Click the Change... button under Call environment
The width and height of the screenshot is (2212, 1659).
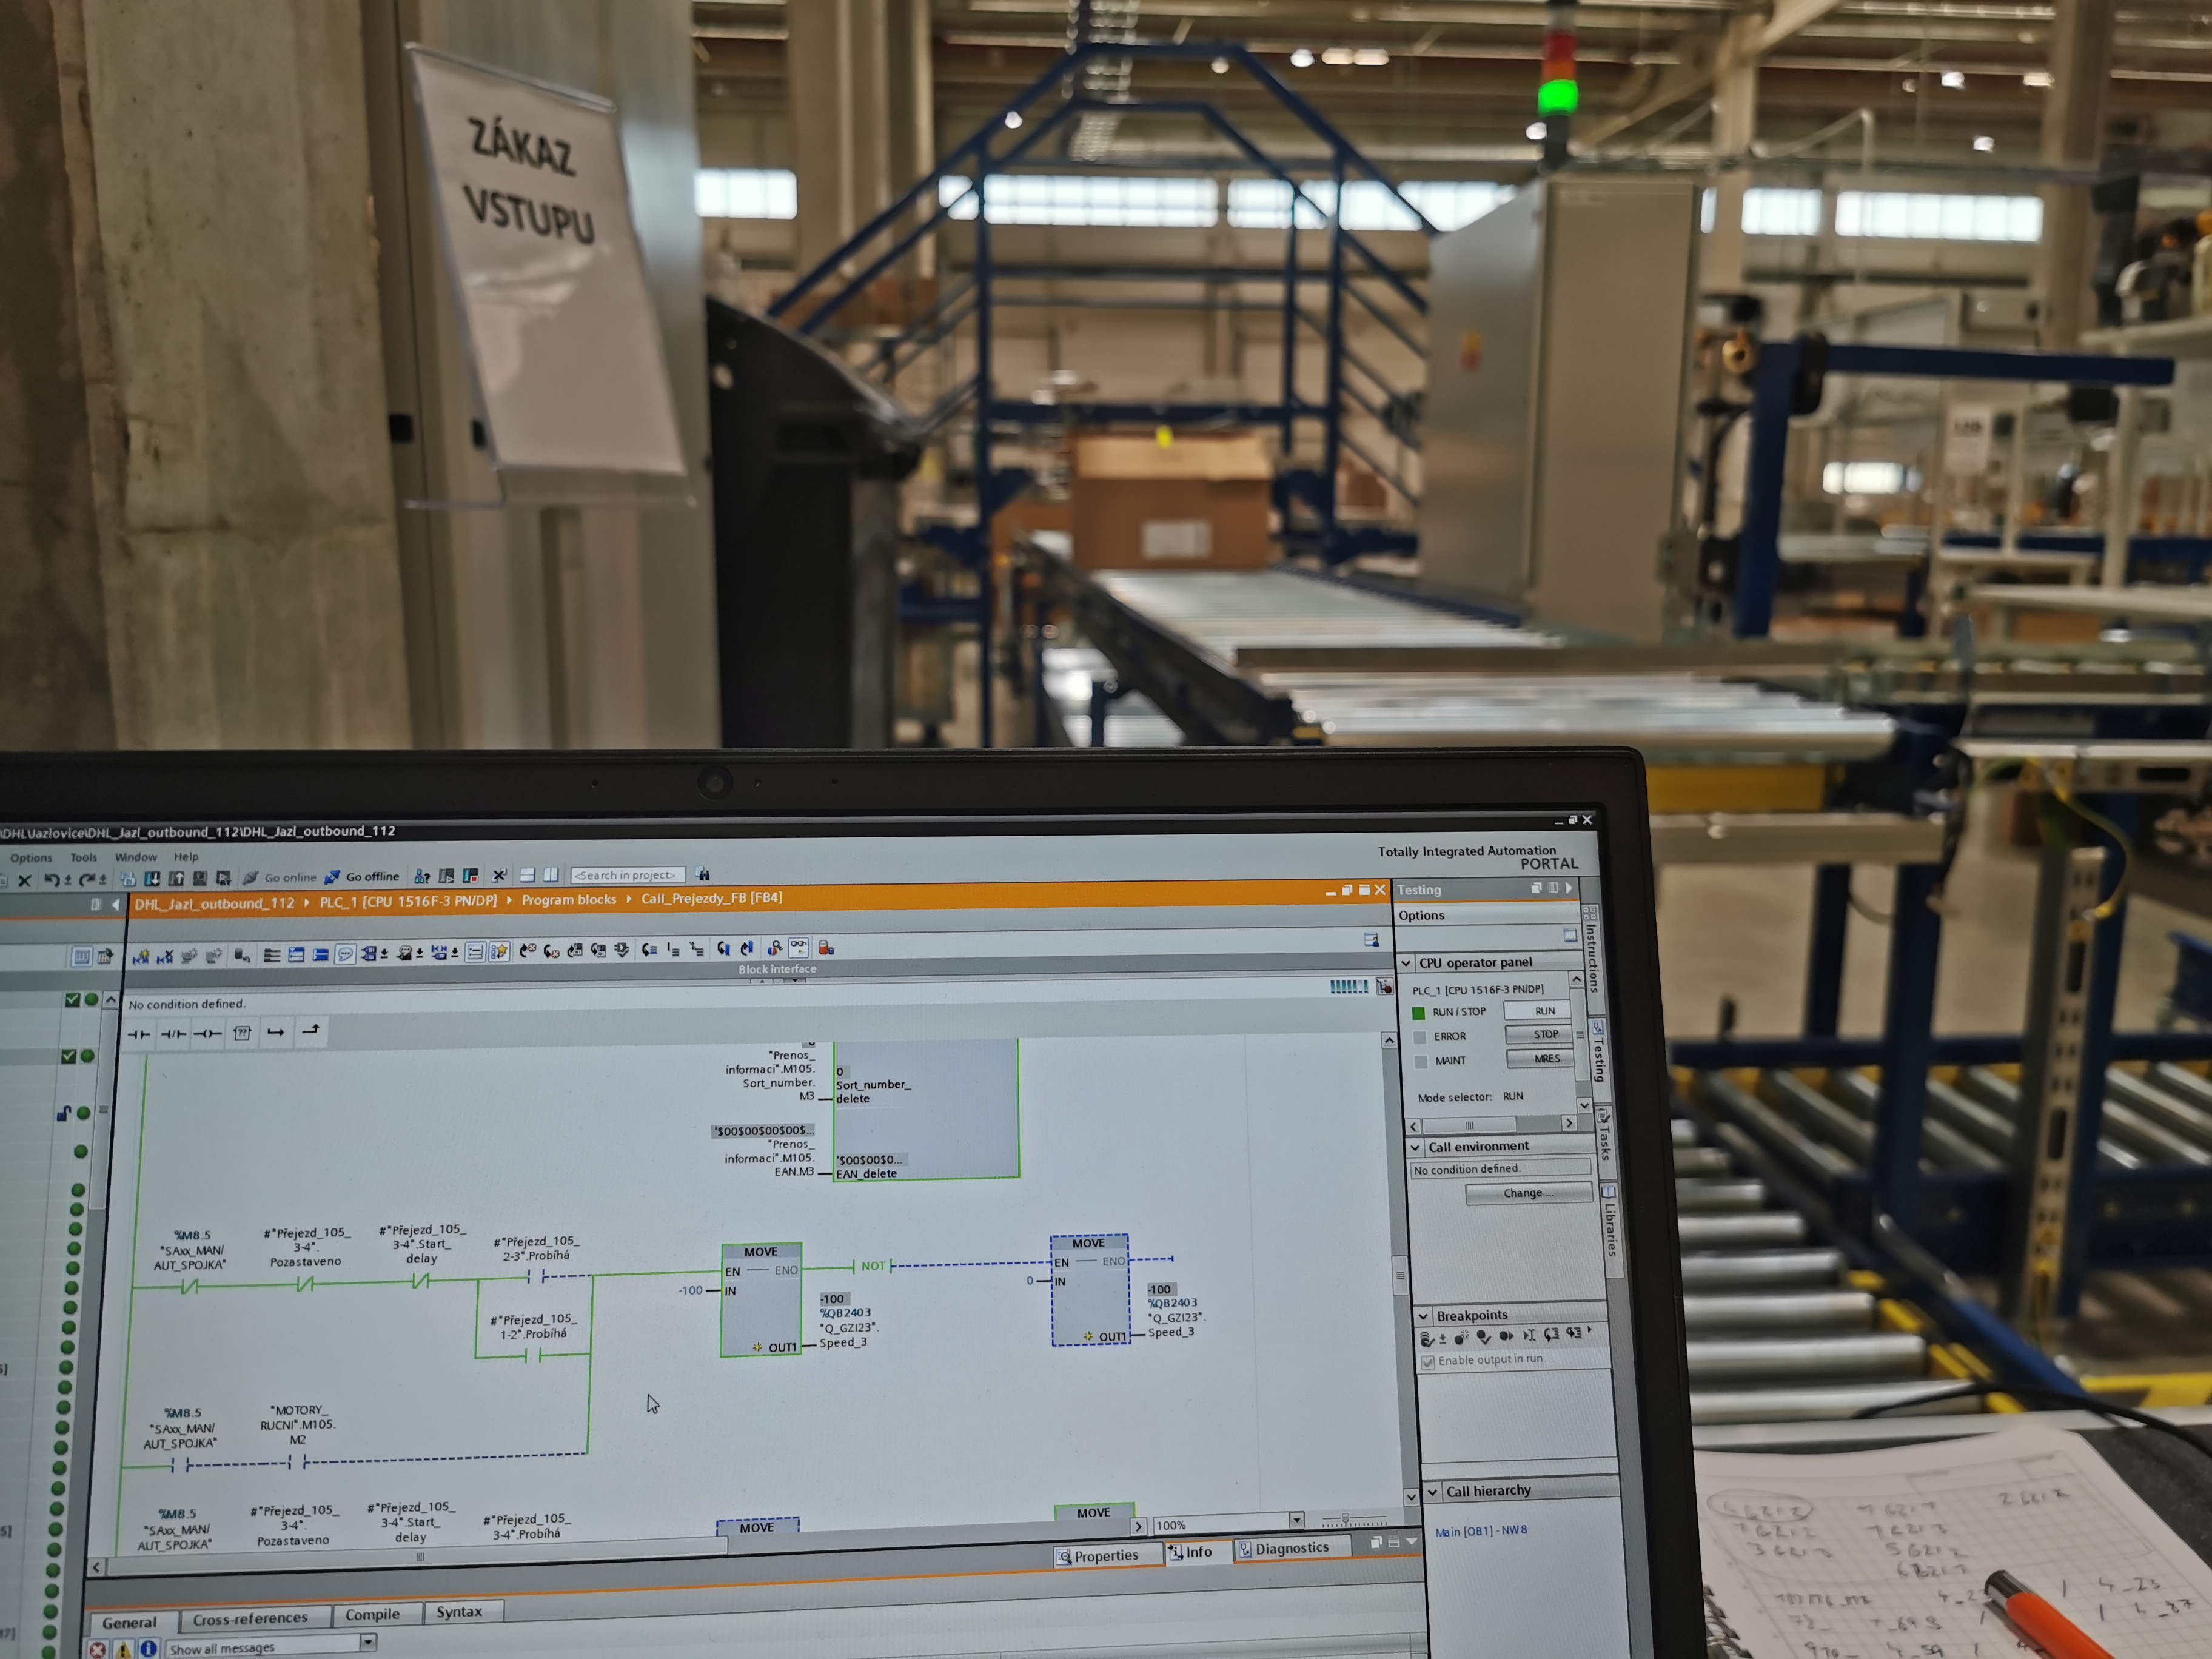coord(1528,1193)
